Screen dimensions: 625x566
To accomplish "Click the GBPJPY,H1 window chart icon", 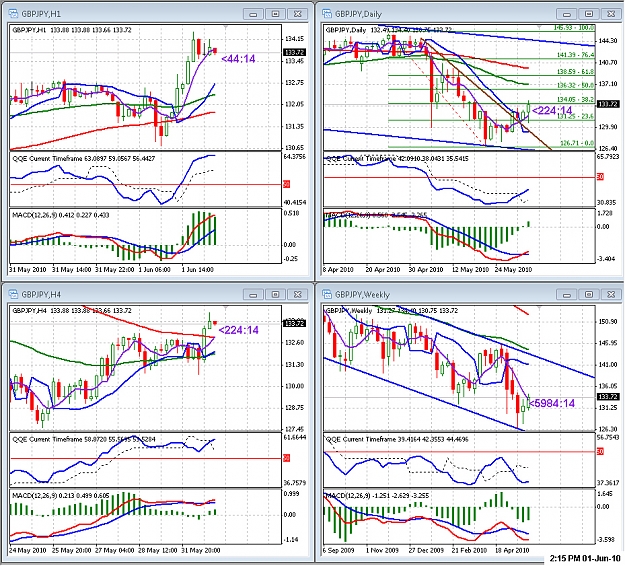I will click(x=13, y=14).
